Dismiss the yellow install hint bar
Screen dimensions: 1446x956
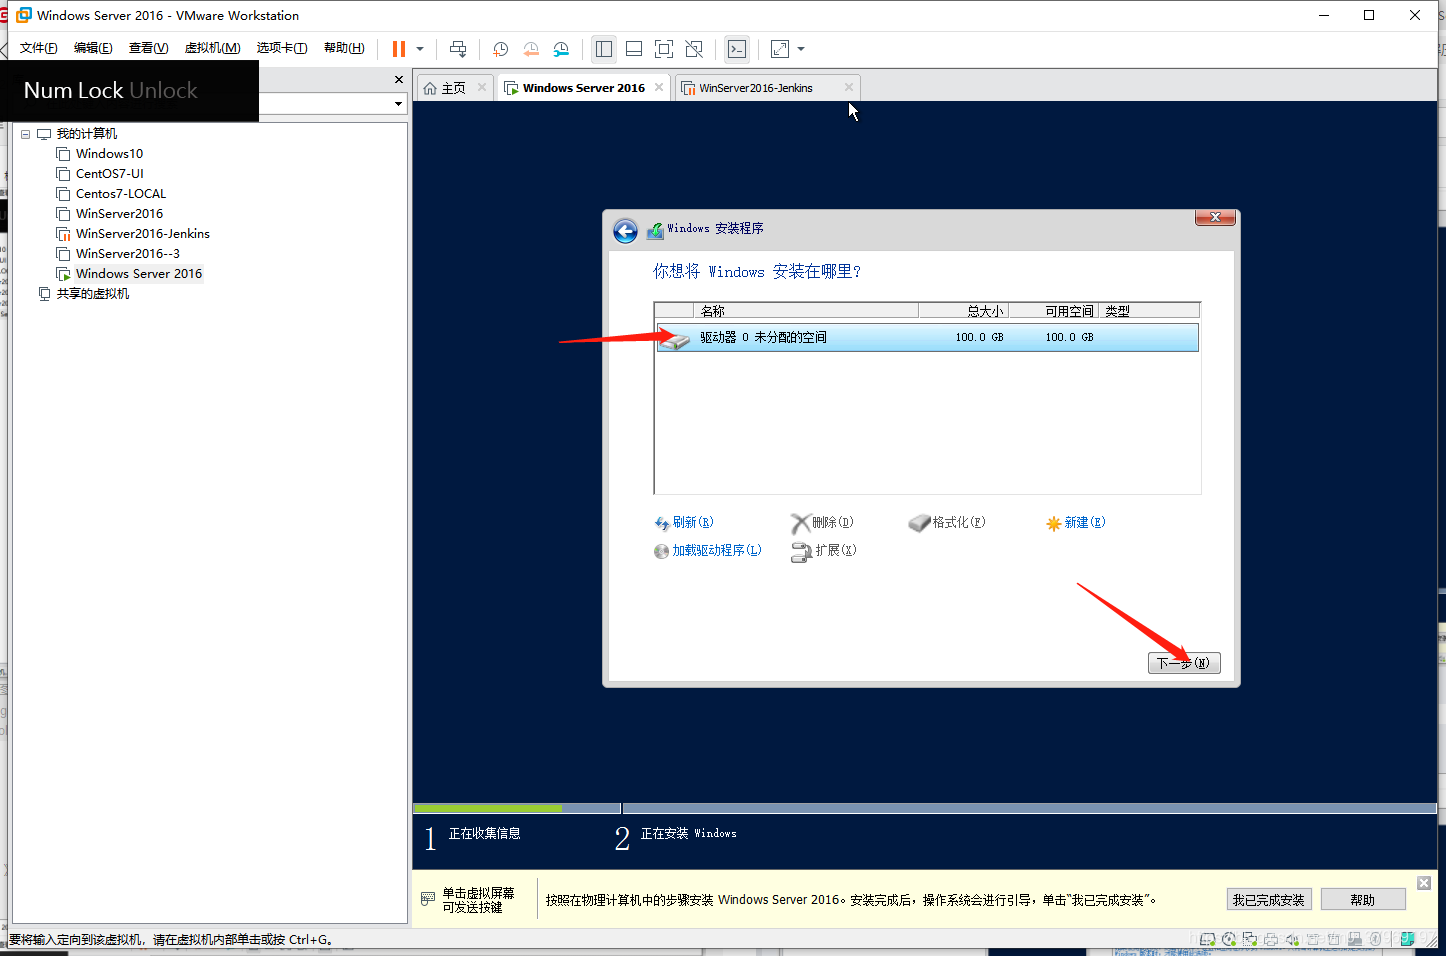click(x=1424, y=883)
